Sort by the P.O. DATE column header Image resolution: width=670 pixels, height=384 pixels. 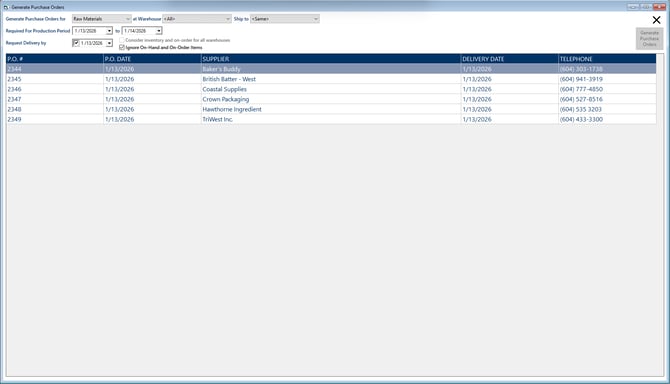152,59
